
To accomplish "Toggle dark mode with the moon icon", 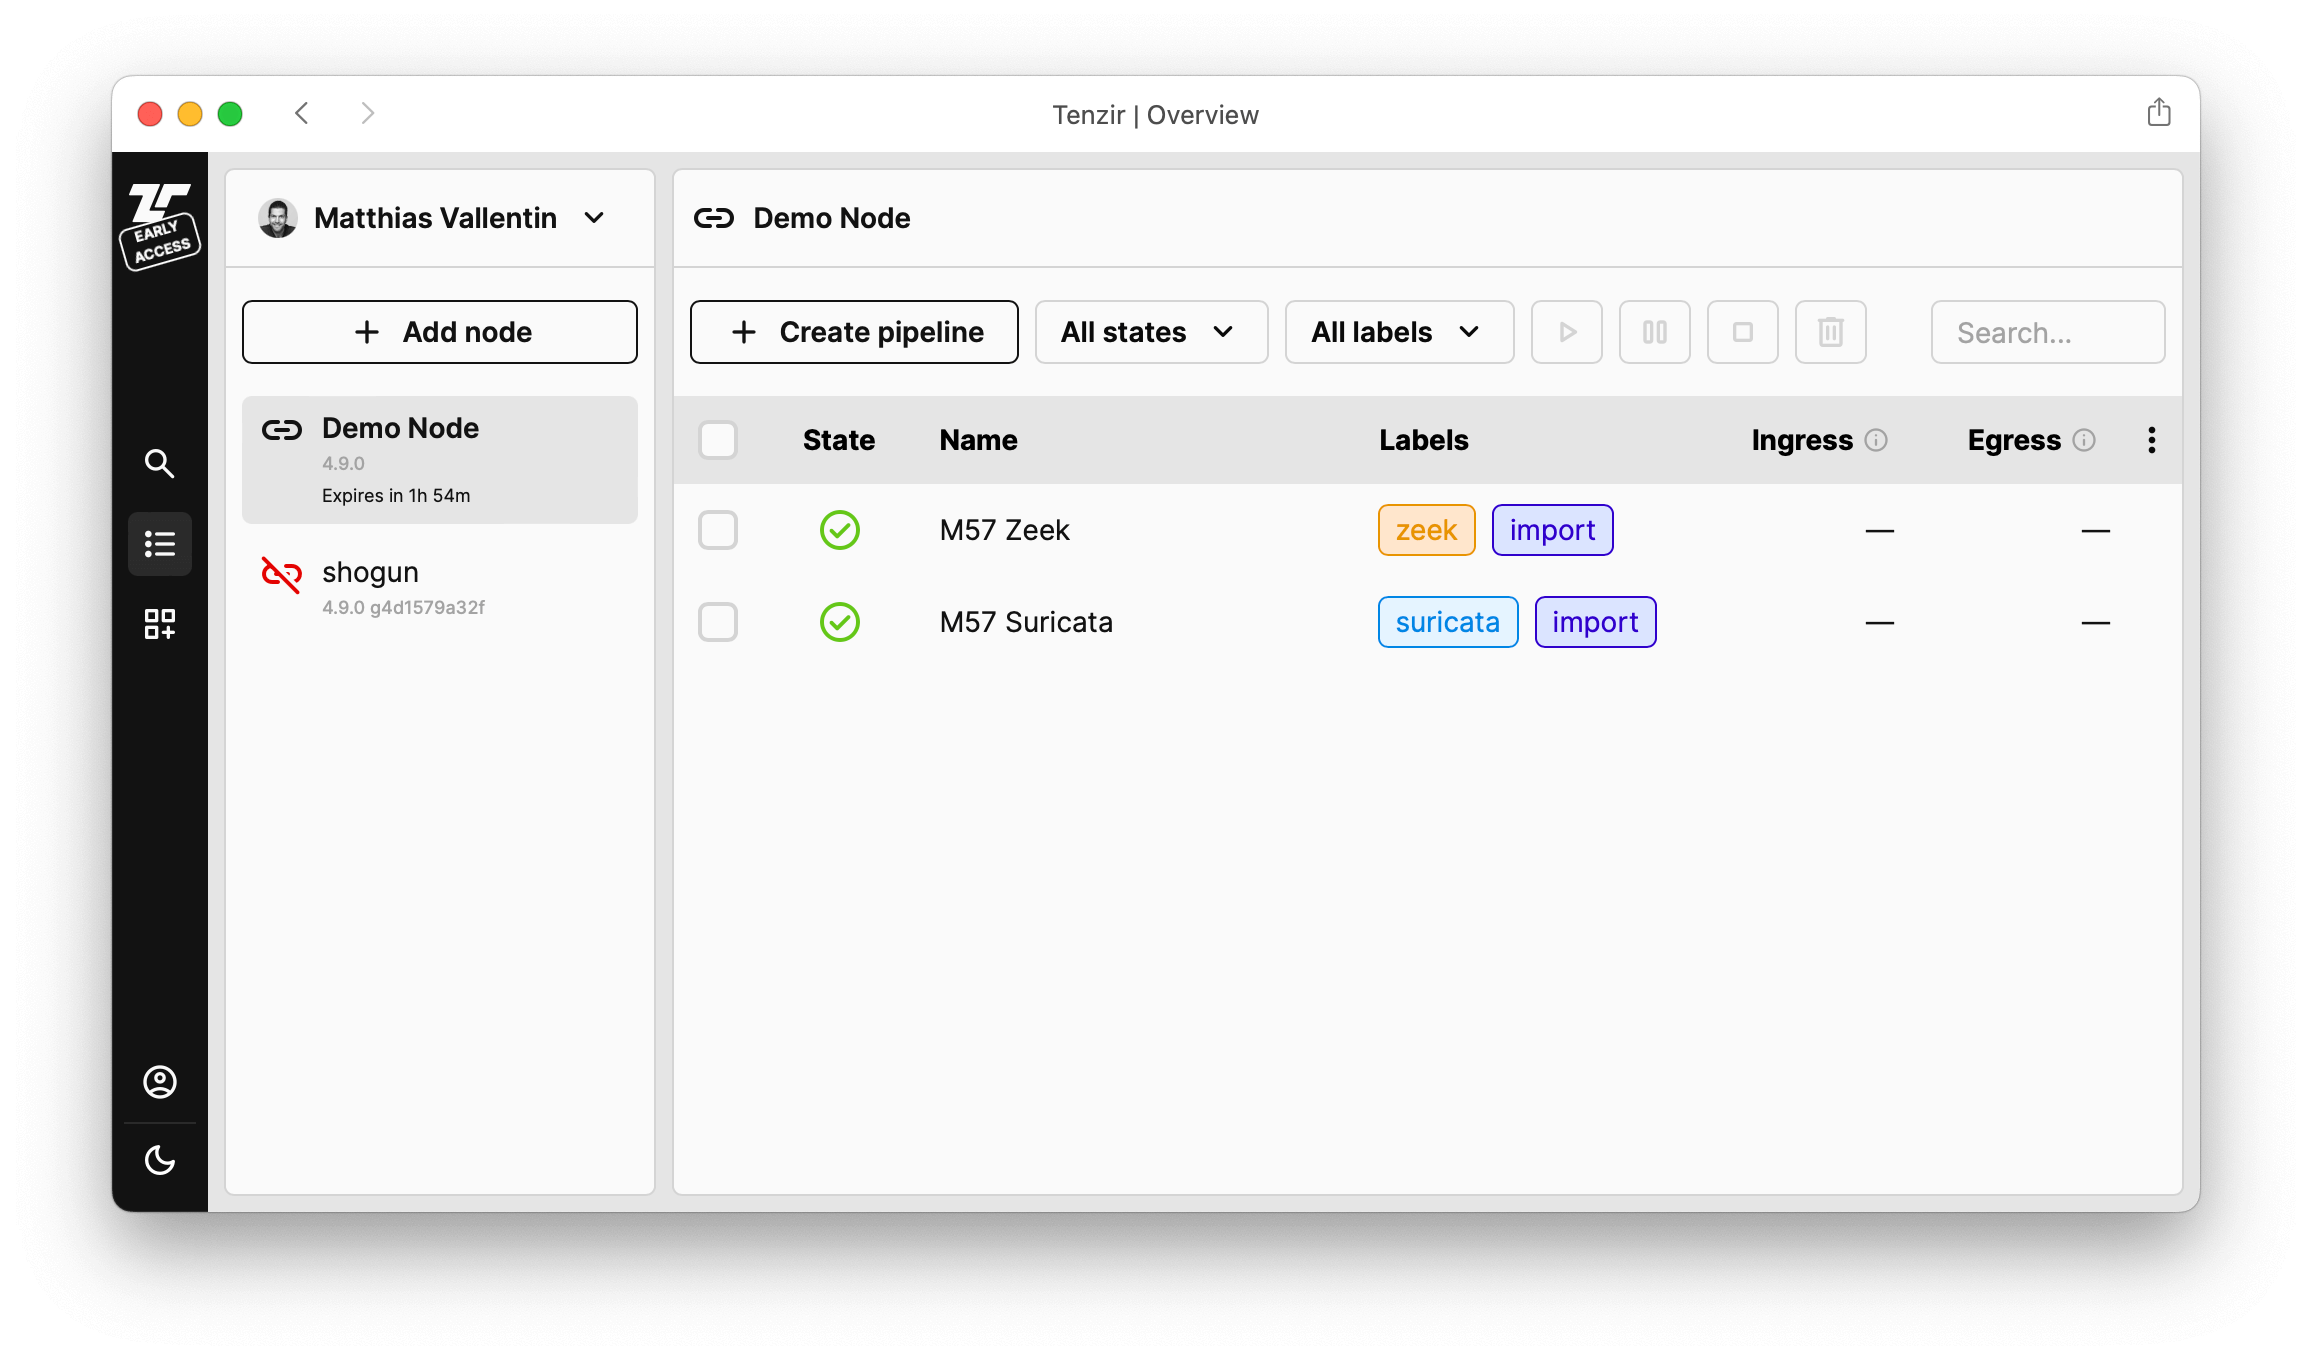I will tap(160, 1160).
